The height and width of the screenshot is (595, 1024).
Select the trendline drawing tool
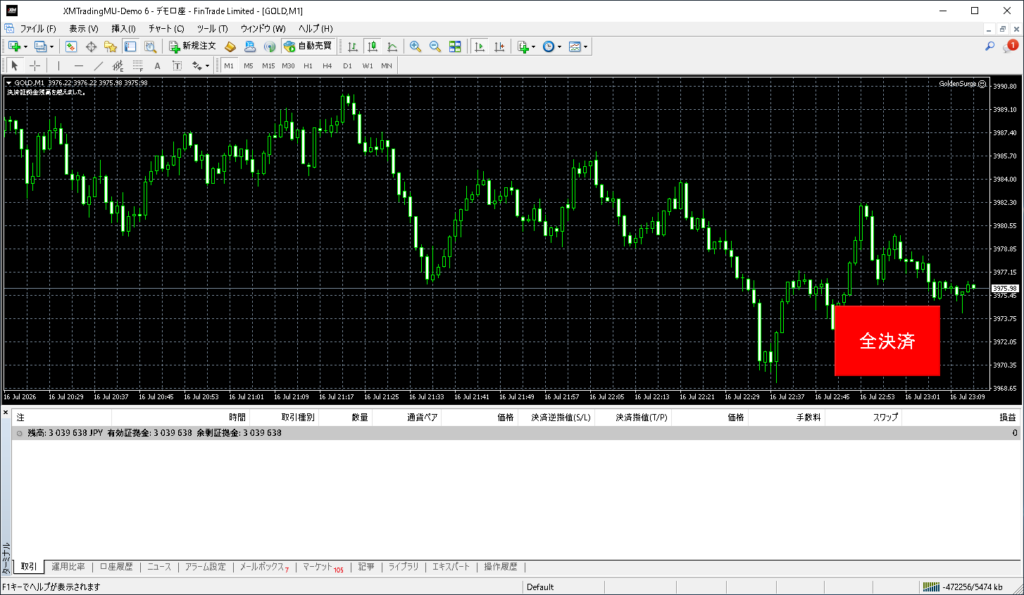(x=99, y=65)
